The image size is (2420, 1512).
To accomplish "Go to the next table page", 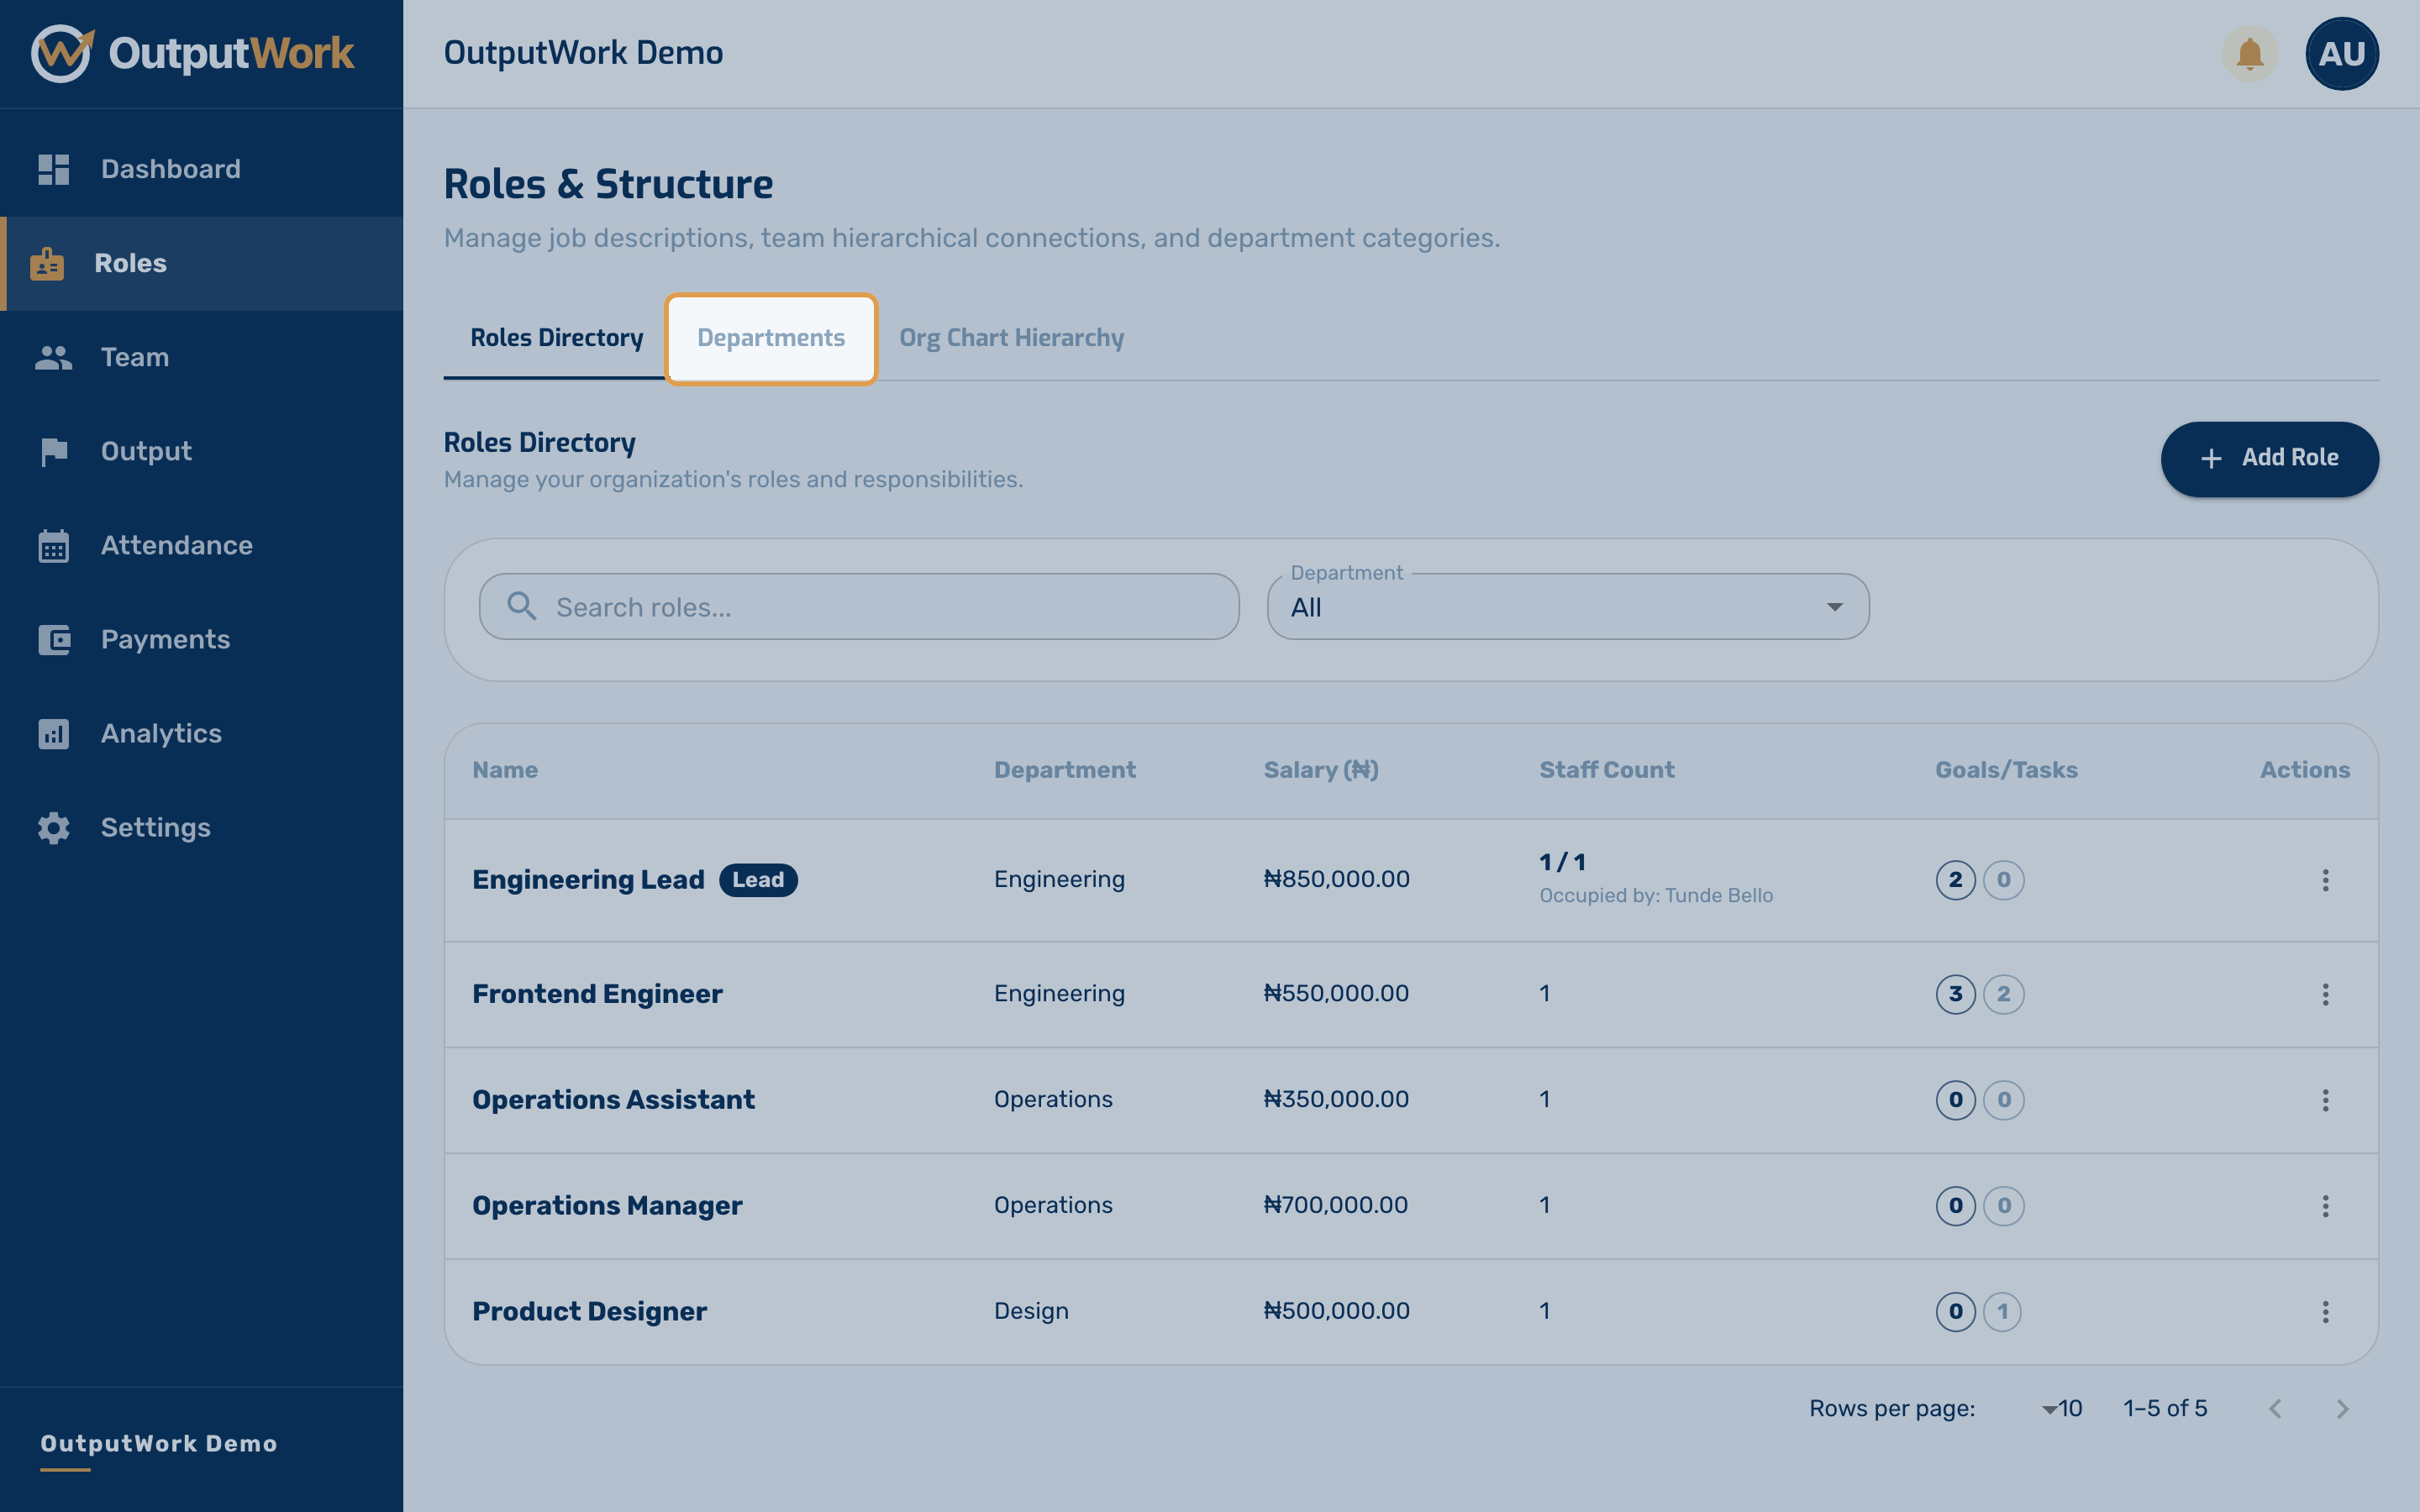I will click(x=2342, y=1408).
